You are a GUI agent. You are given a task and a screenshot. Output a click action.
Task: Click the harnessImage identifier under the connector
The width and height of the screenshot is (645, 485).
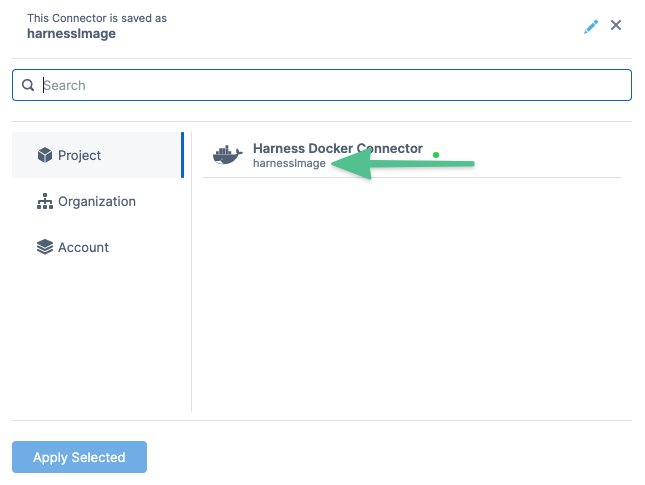tap(289, 163)
